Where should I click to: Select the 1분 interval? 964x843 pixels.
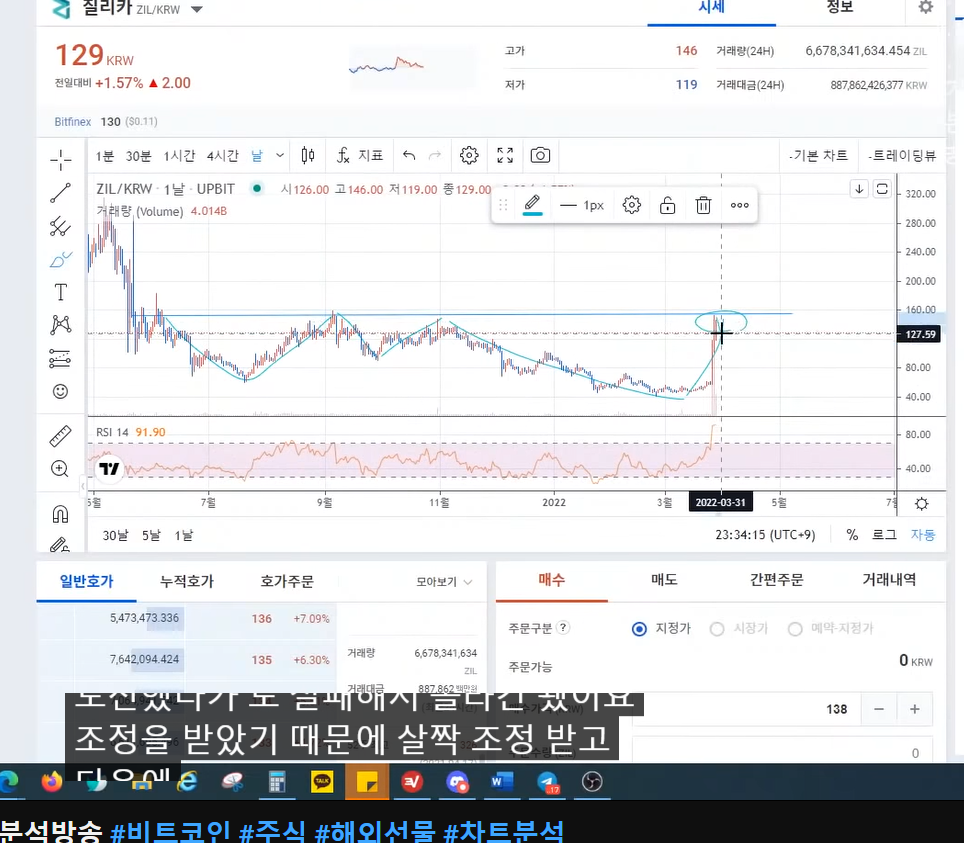[x=105, y=156]
